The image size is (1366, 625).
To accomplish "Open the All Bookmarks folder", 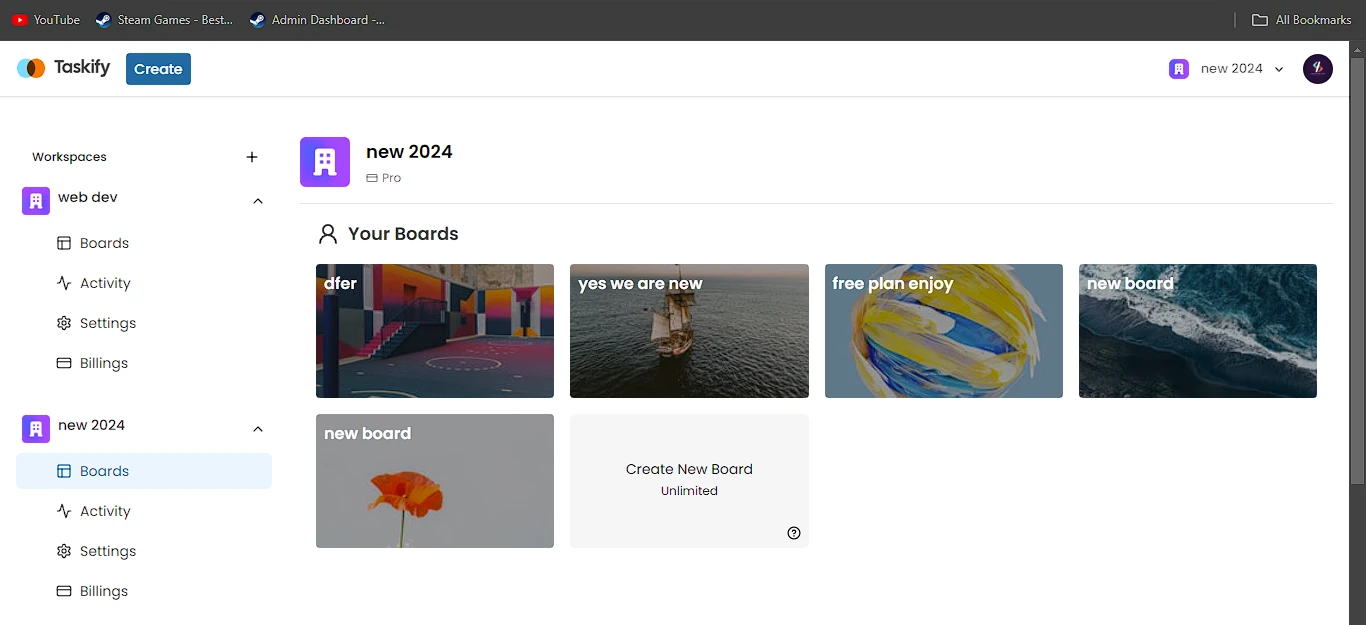I will coord(1302,20).
